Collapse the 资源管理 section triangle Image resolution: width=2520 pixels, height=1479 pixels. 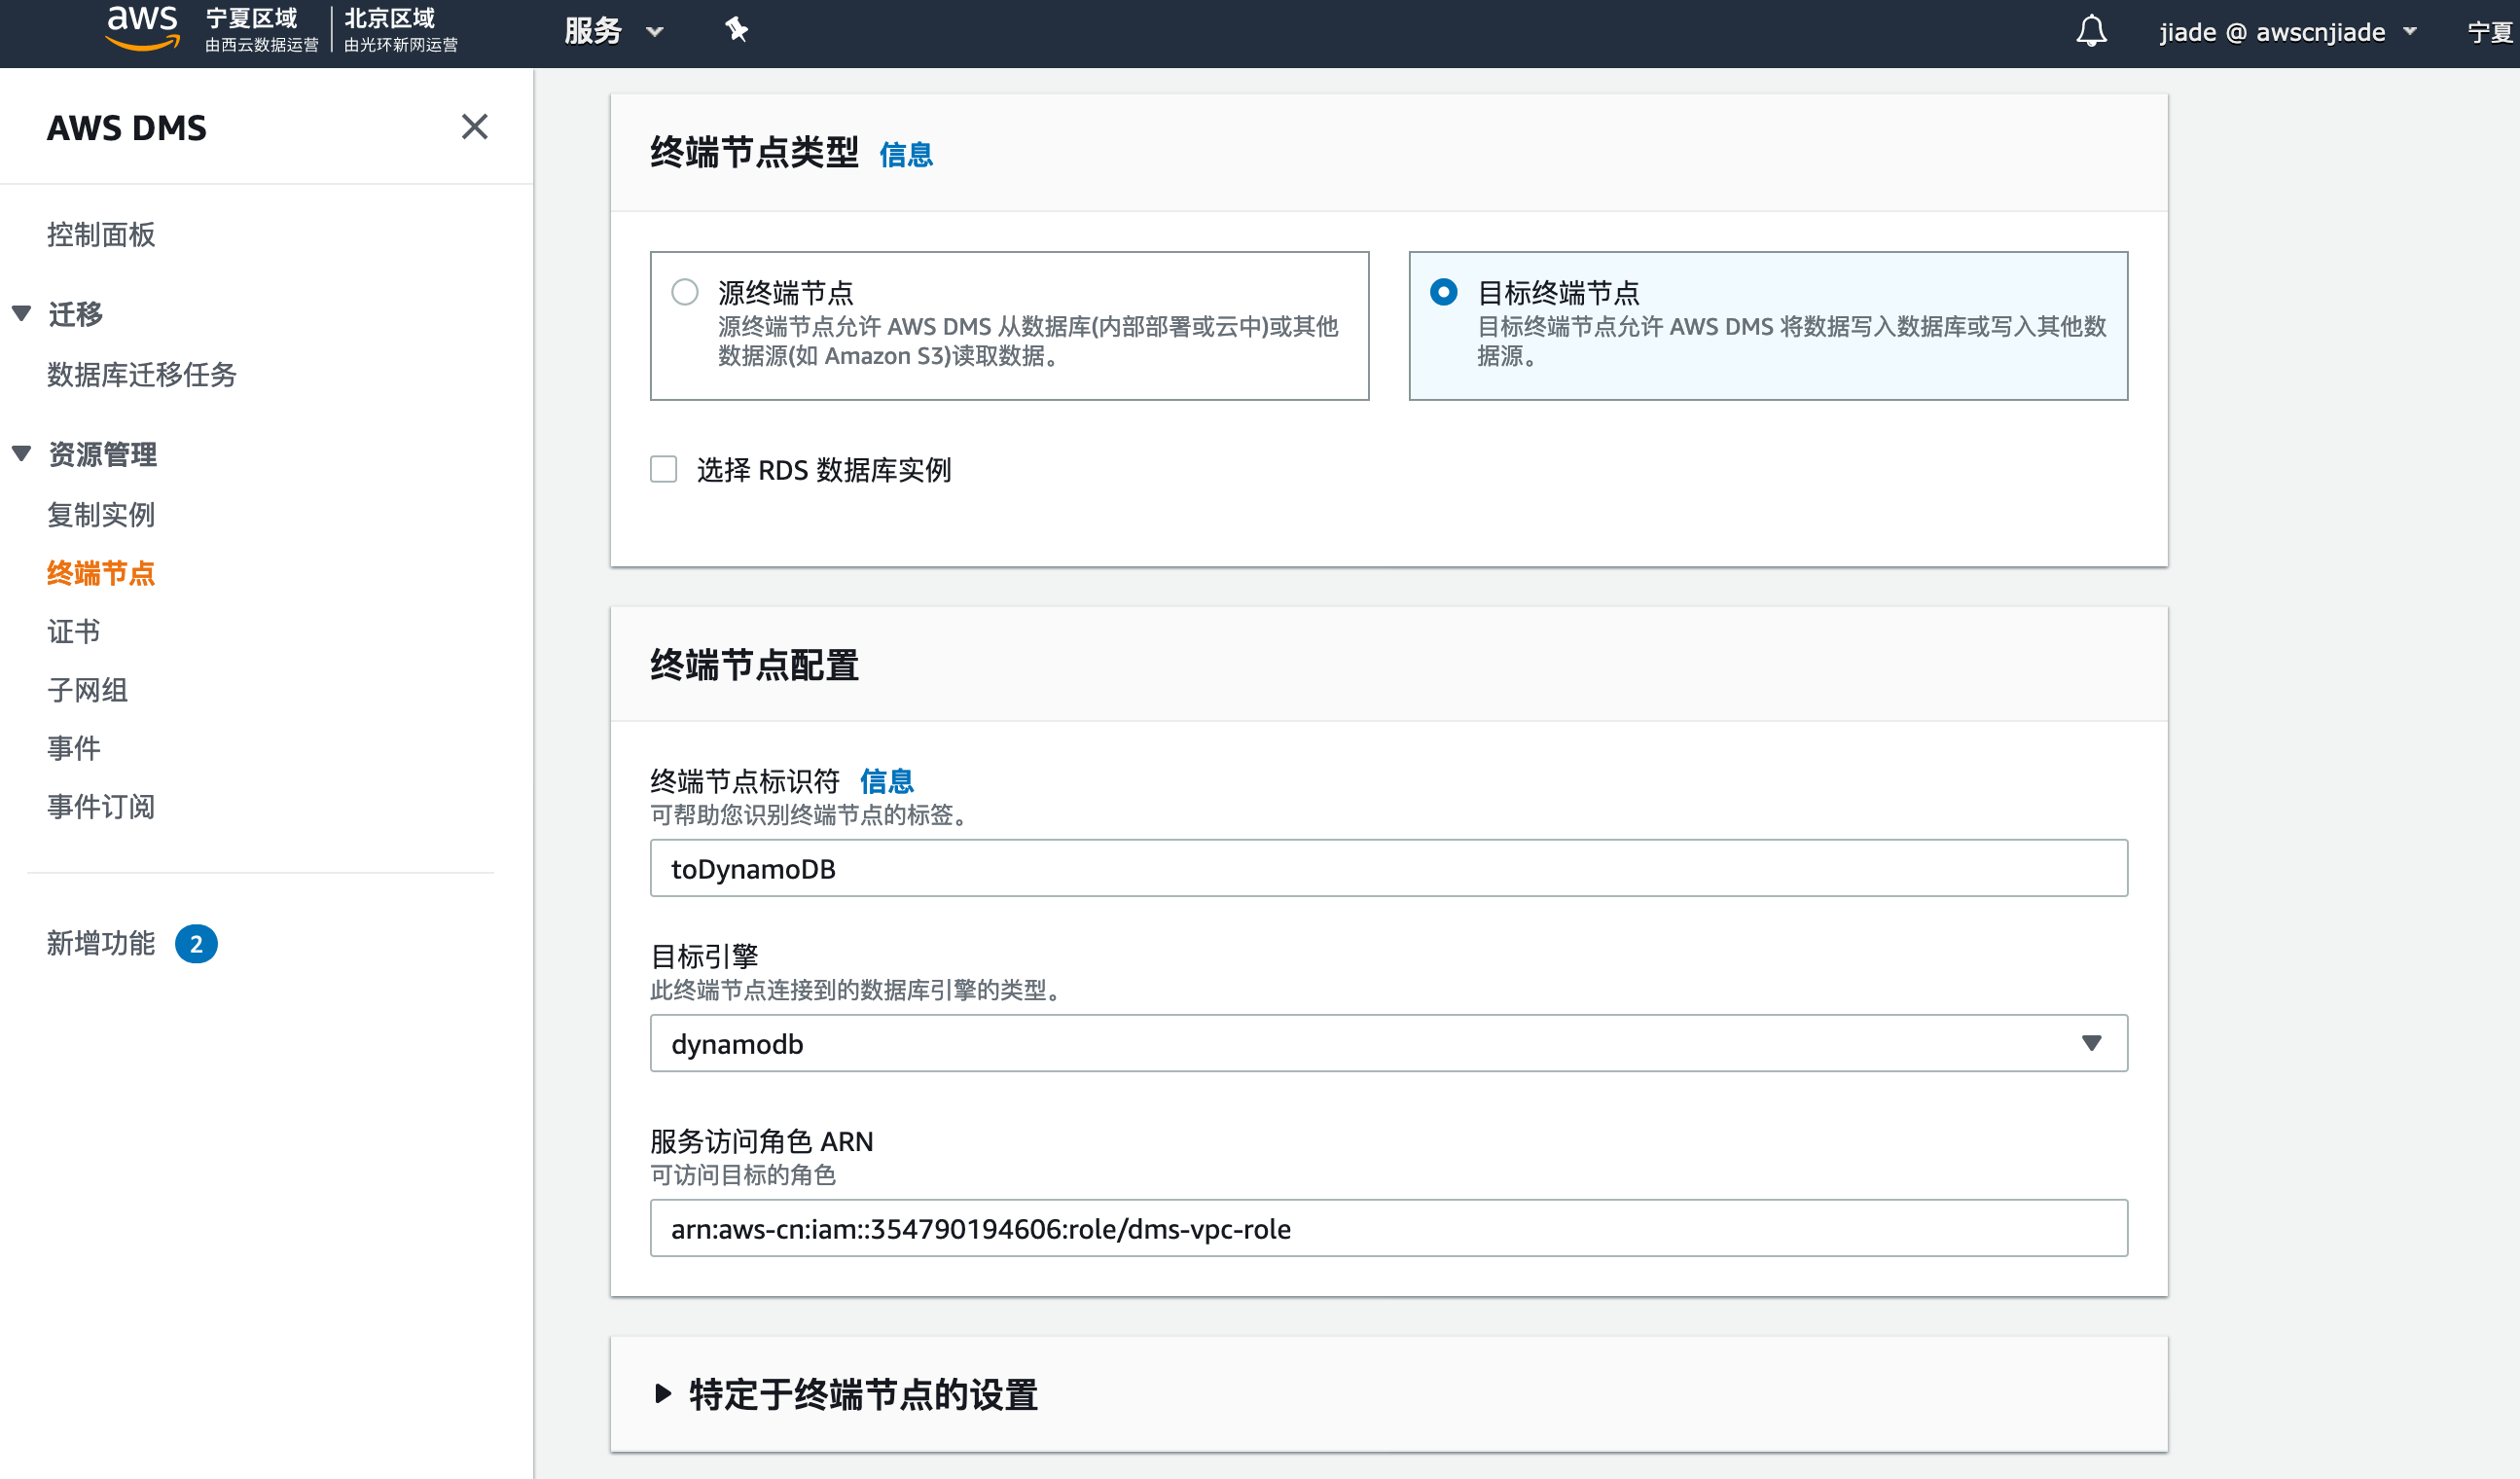[22, 454]
